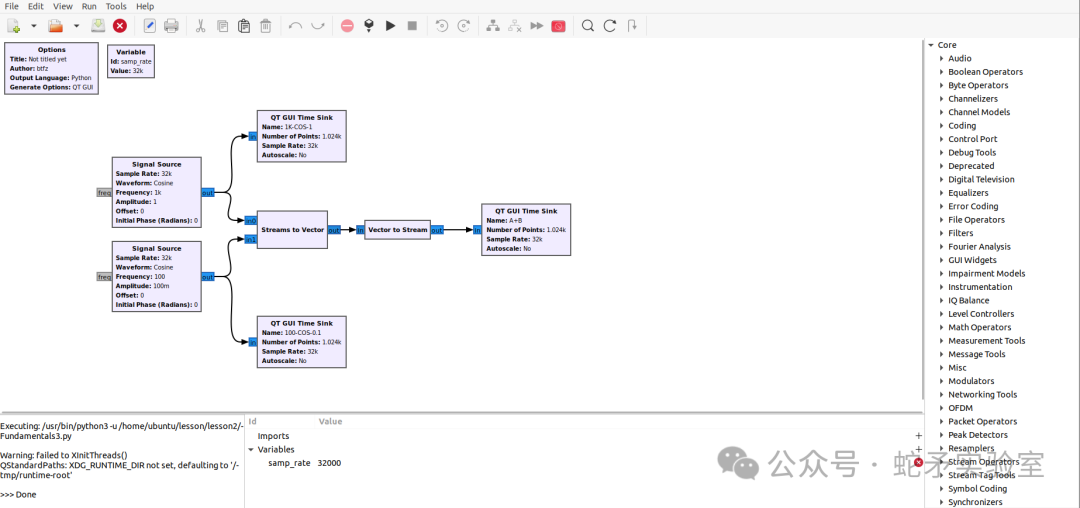Image resolution: width=1080 pixels, height=508 pixels.
Task: Open the find blocks search icon
Action: click(588, 26)
